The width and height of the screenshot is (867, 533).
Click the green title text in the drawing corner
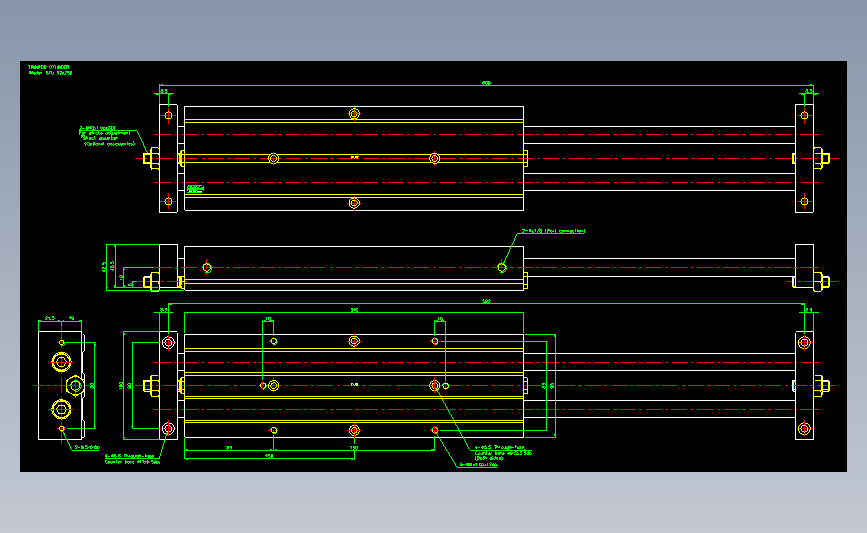(50, 70)
